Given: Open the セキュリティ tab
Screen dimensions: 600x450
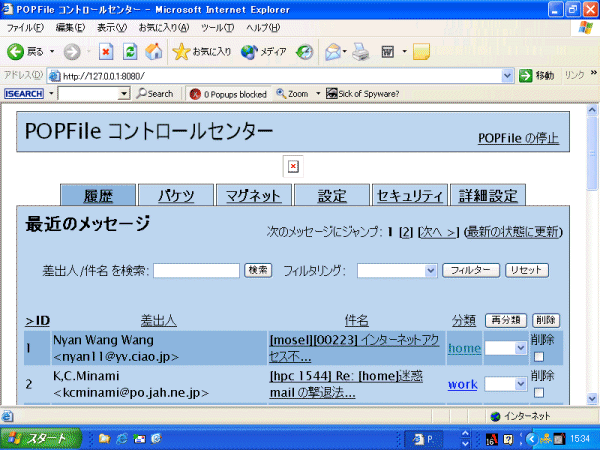Looking at the screenshot, I should pyautogui.click(x=408, y=196).
